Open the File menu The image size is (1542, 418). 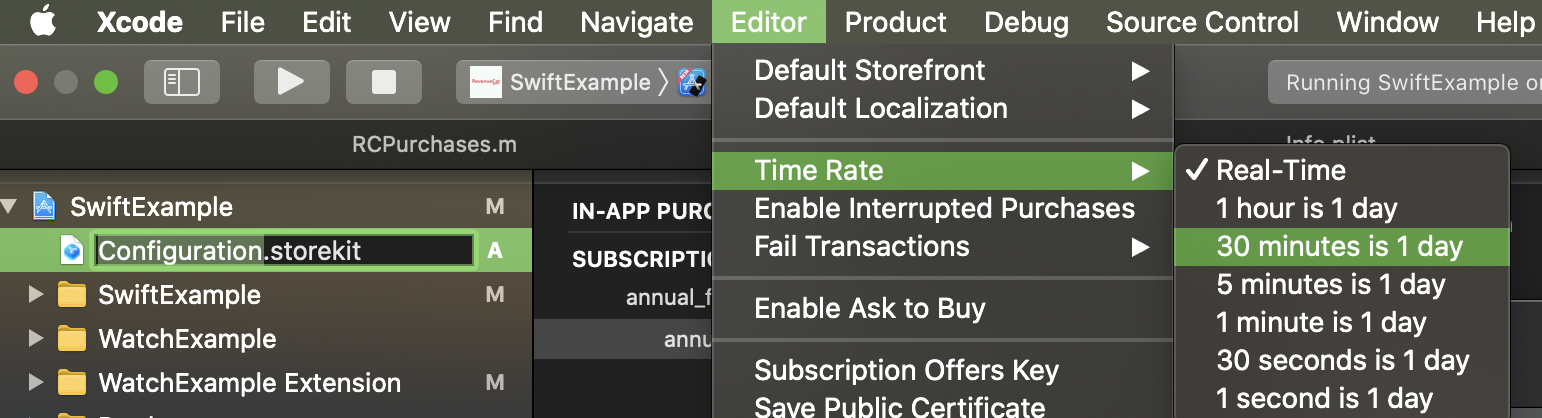[242, 22]
